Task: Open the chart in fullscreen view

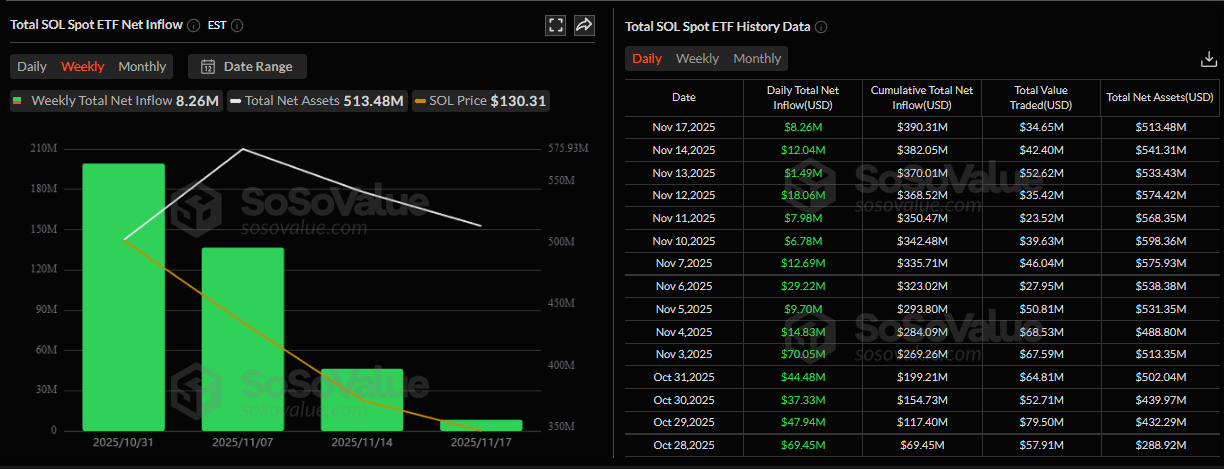Action: (x=556, y=26)
